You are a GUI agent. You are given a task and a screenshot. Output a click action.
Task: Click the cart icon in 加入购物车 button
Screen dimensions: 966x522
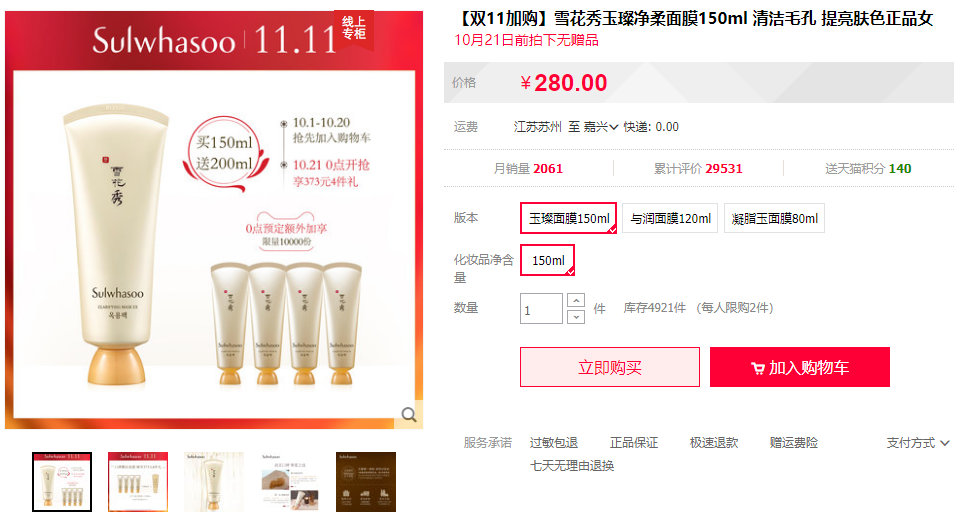(x=758, y=369)
